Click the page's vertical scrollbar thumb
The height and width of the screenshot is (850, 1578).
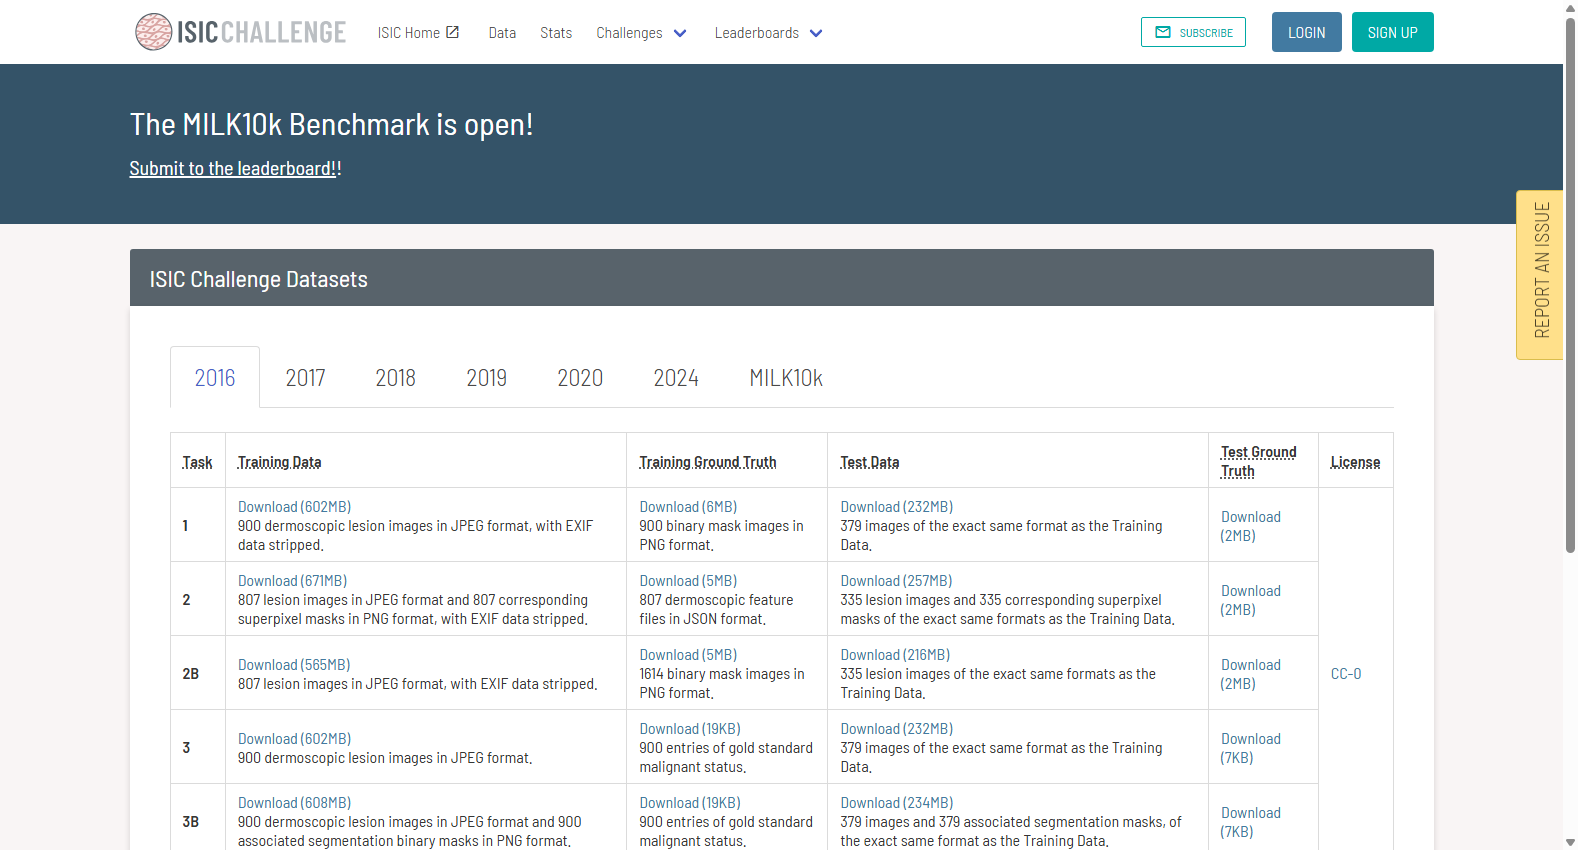[1570, 284]
